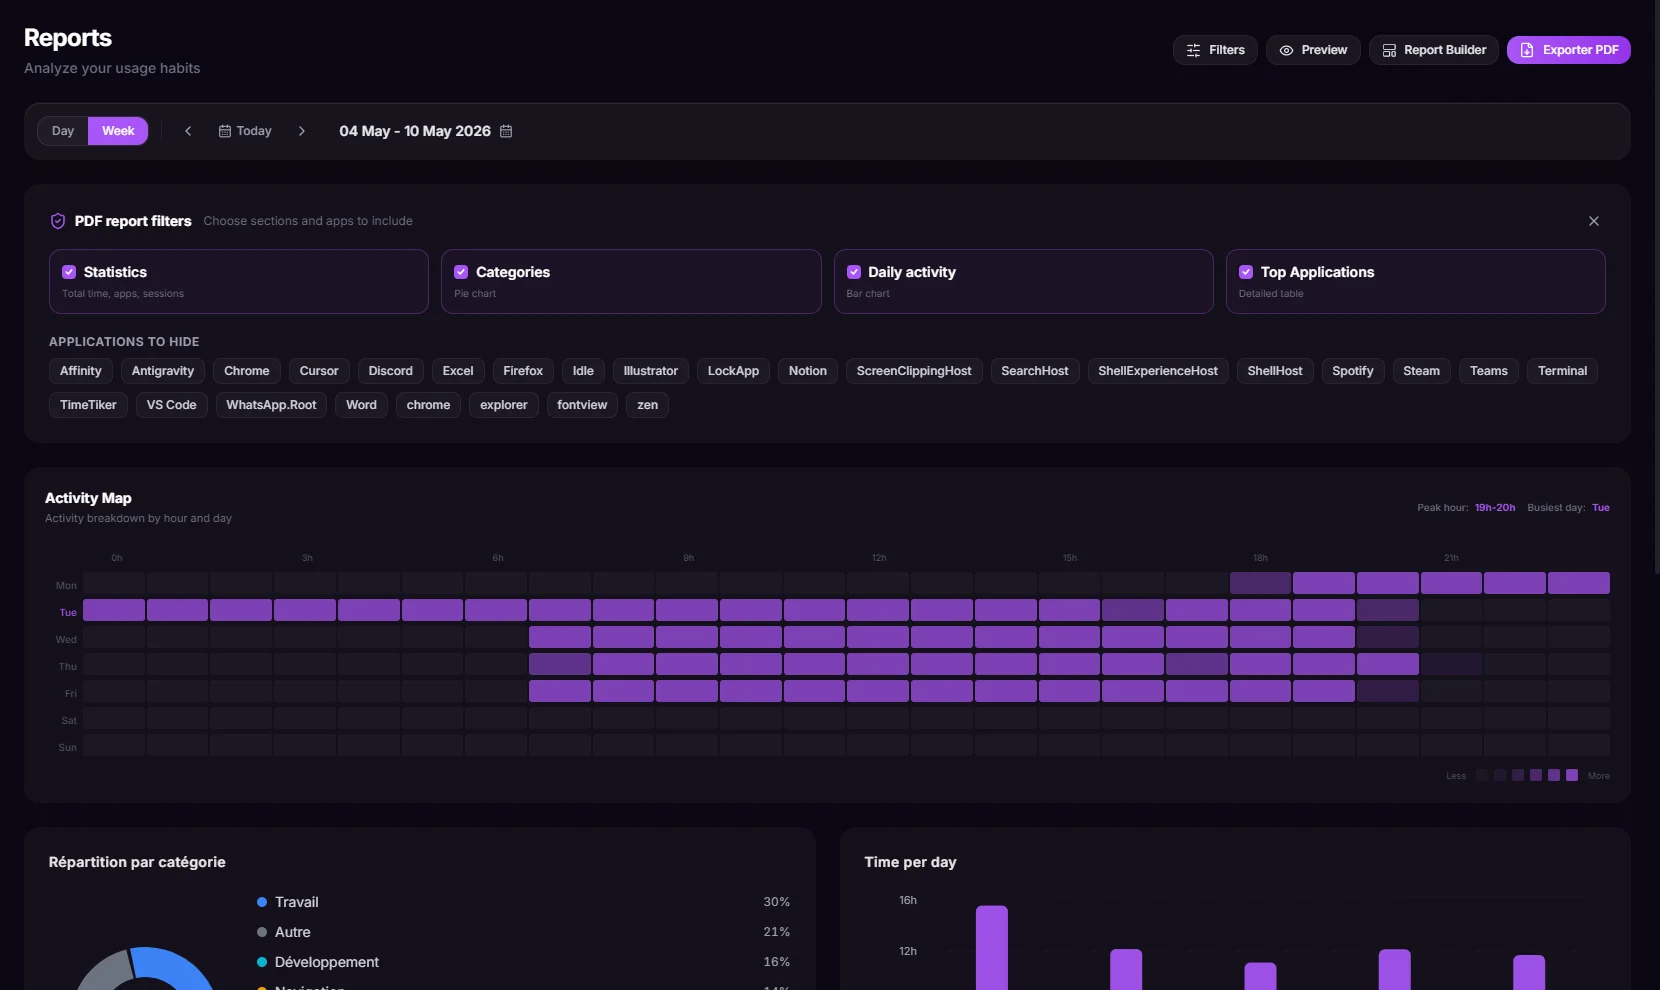Hide the zen application
This screenshot has width=1660, height=990.
click(x=648, y=405)
